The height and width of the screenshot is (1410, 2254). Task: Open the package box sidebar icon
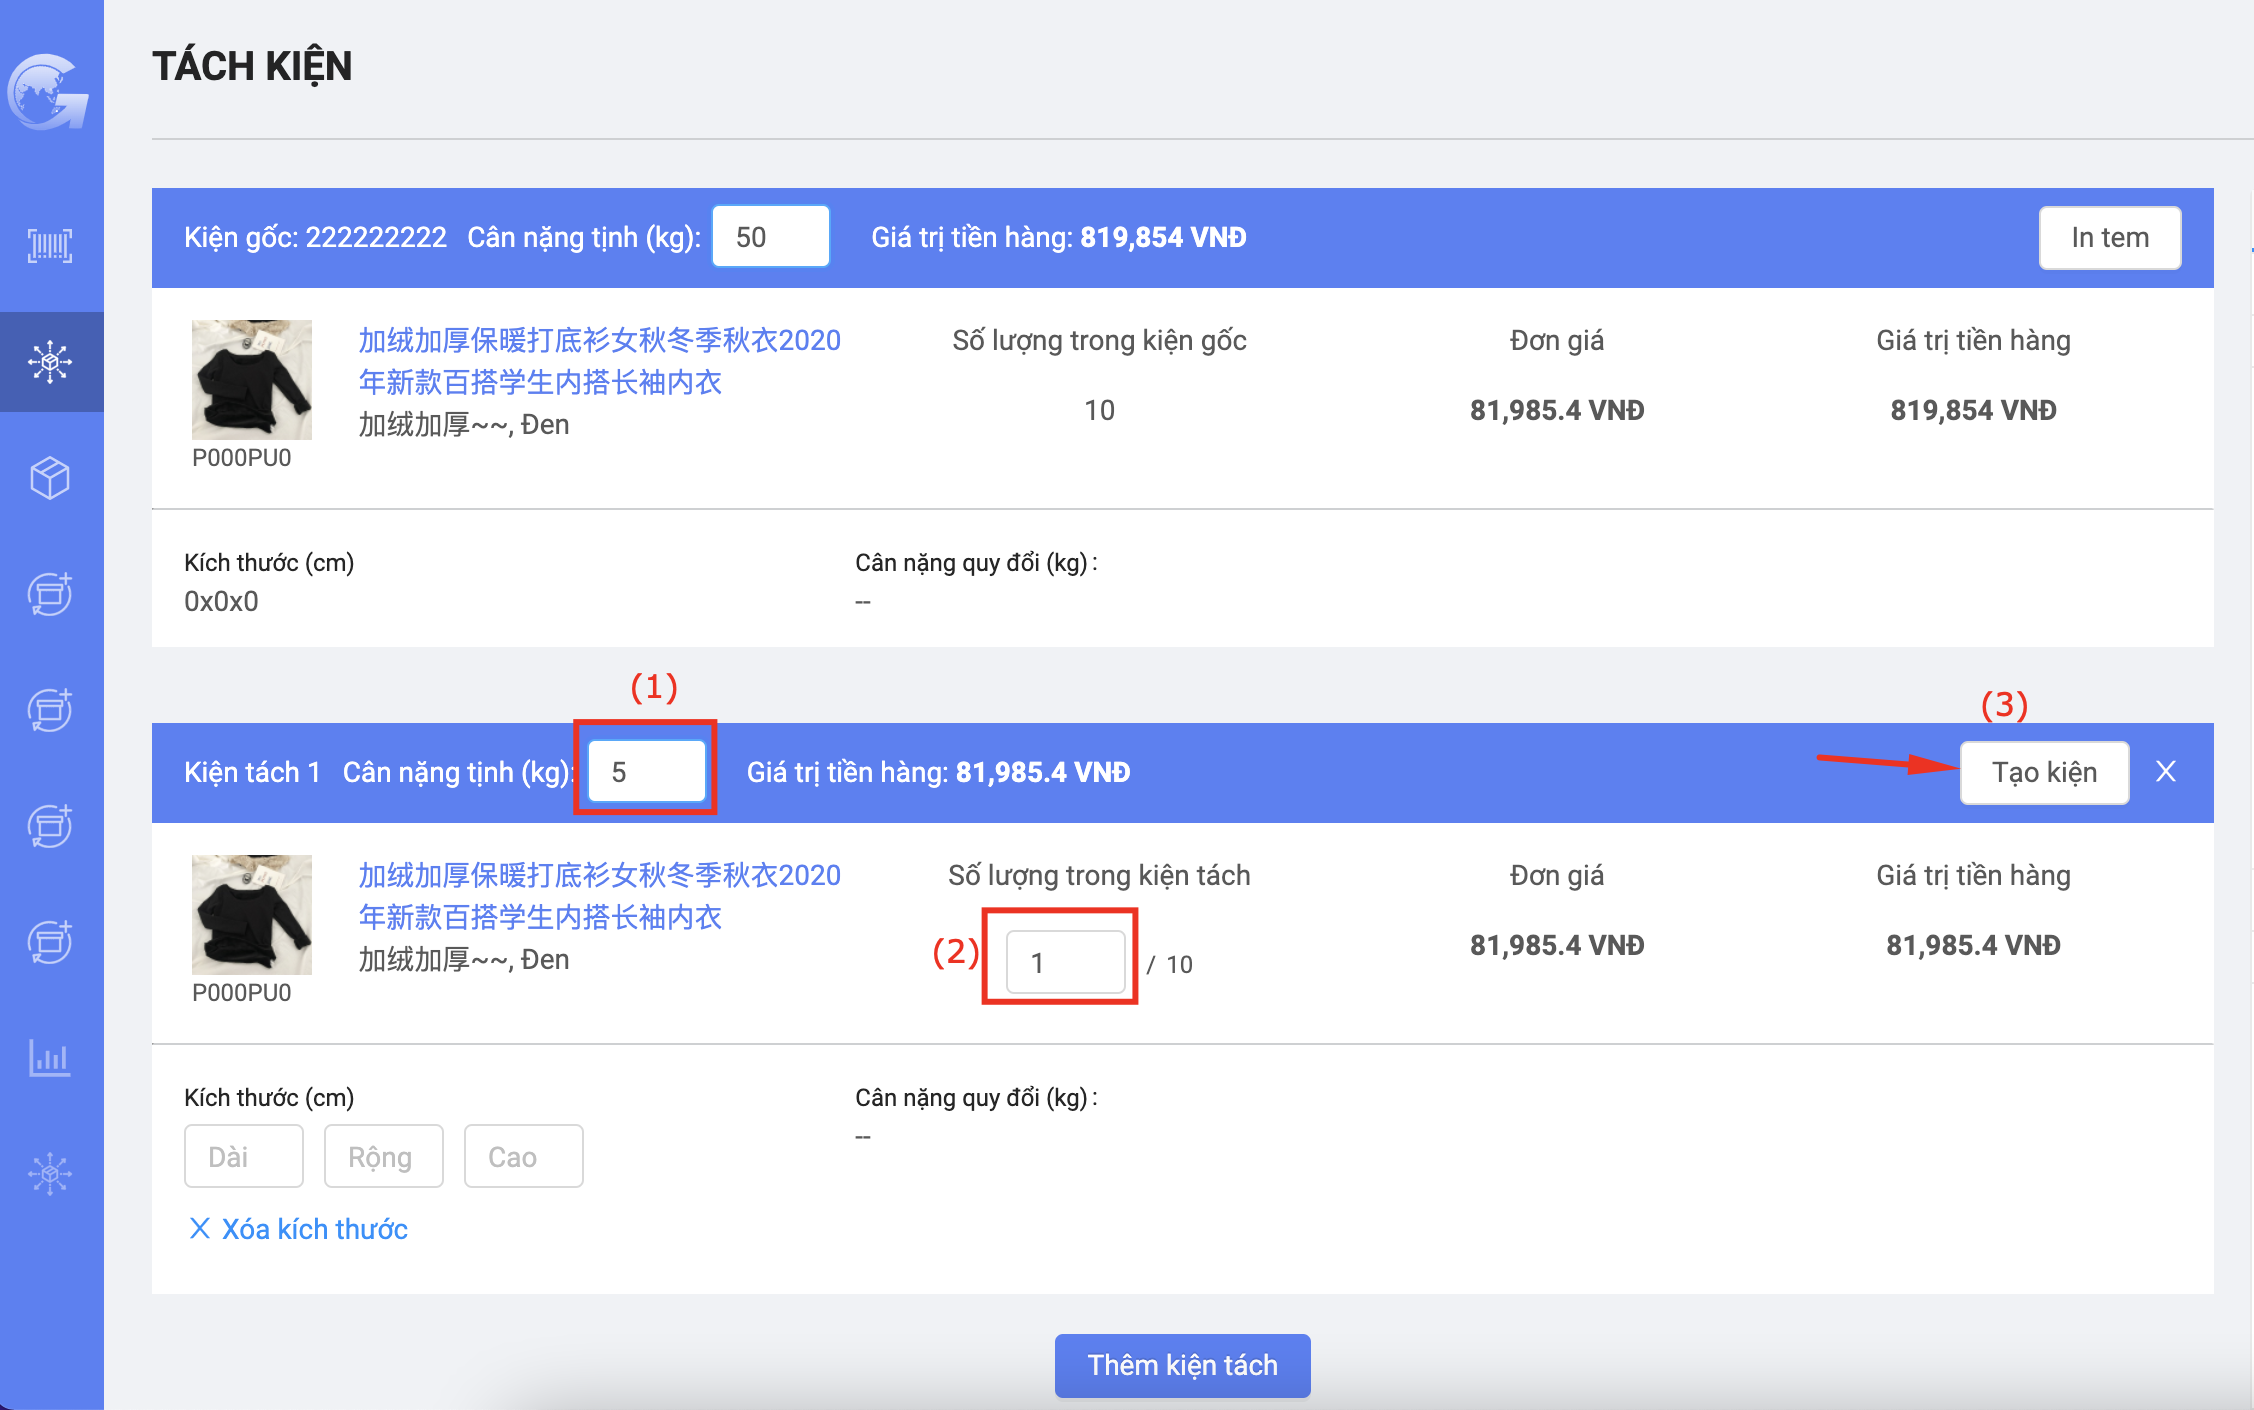point(50,478)
